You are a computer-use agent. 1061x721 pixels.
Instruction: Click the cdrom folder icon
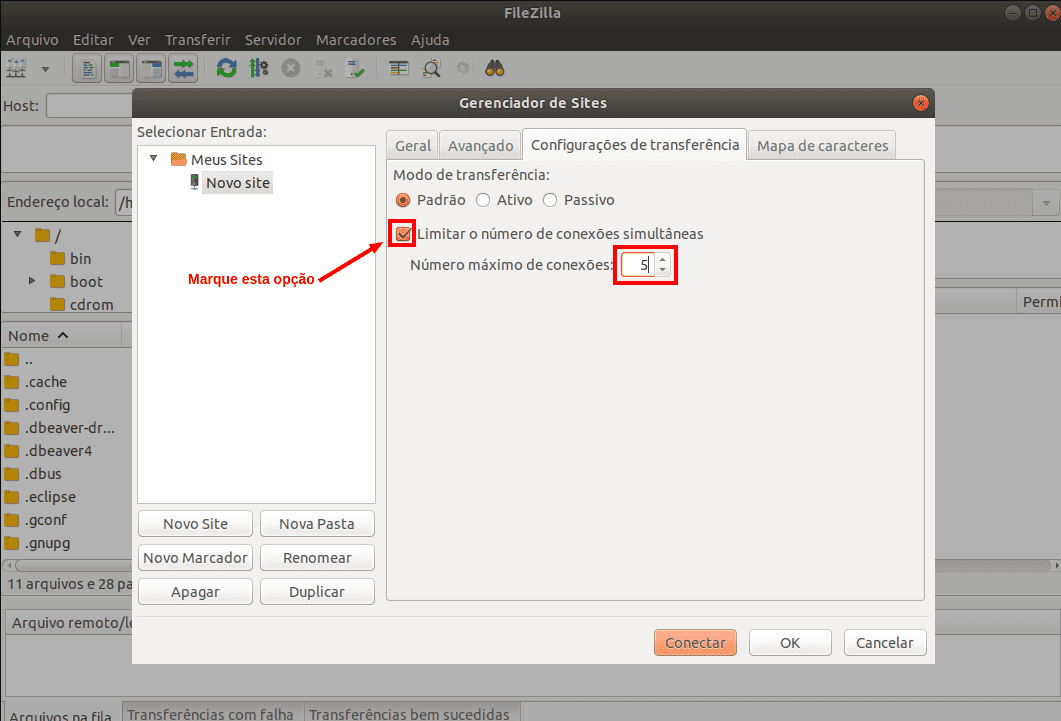58,304
